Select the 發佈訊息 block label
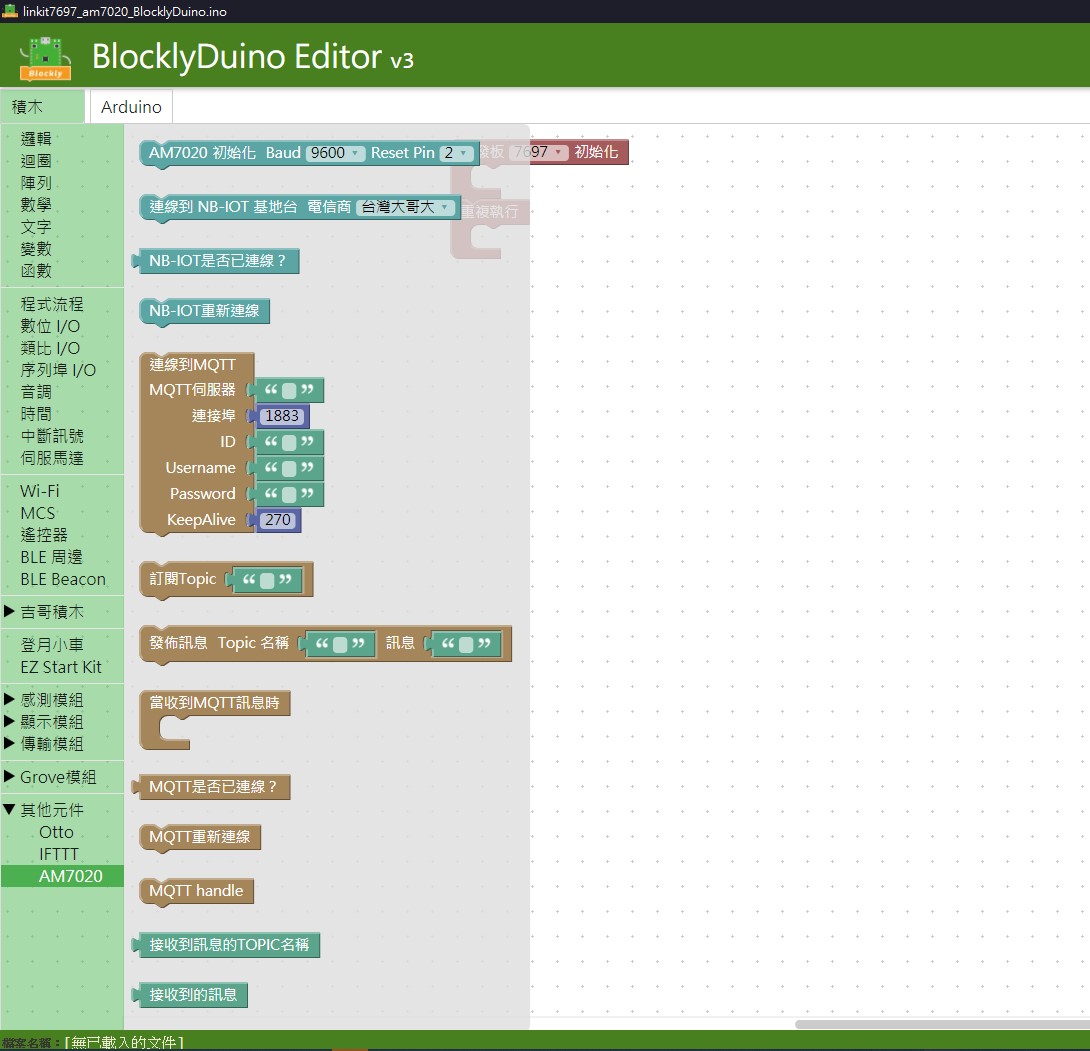1090x1051 pixels. point(179,643)
